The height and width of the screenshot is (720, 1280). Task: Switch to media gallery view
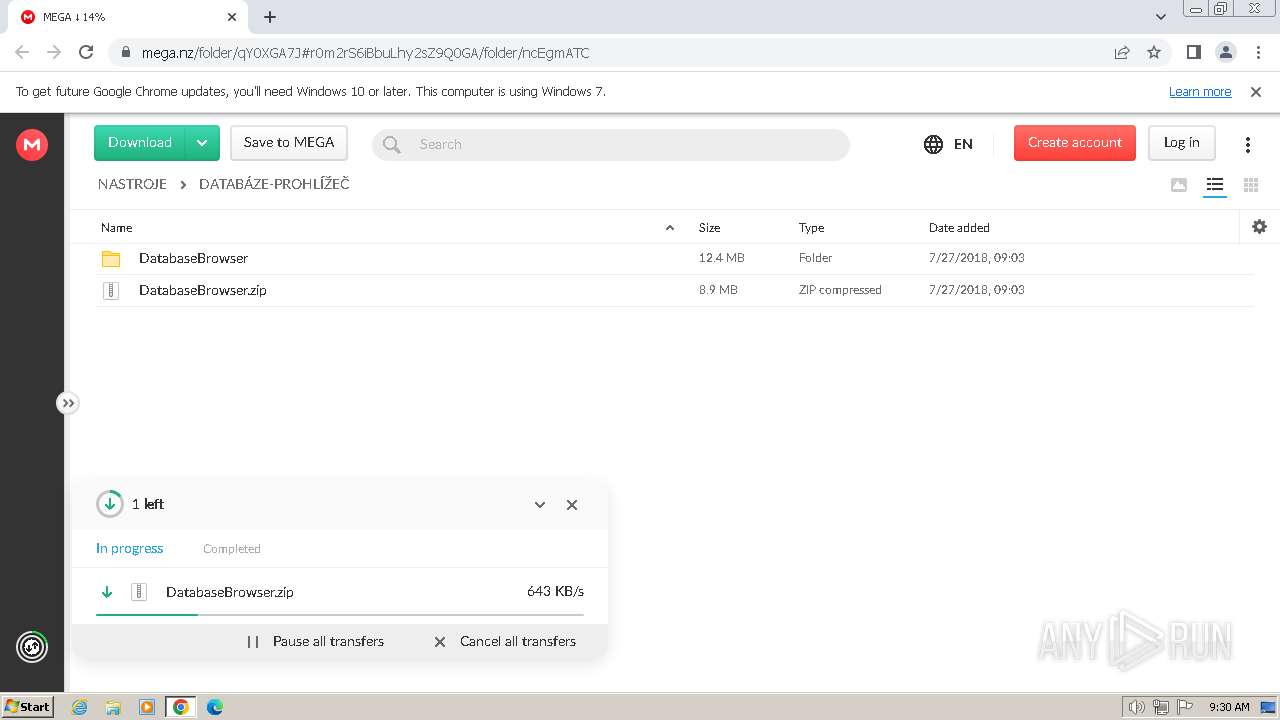1179,185
